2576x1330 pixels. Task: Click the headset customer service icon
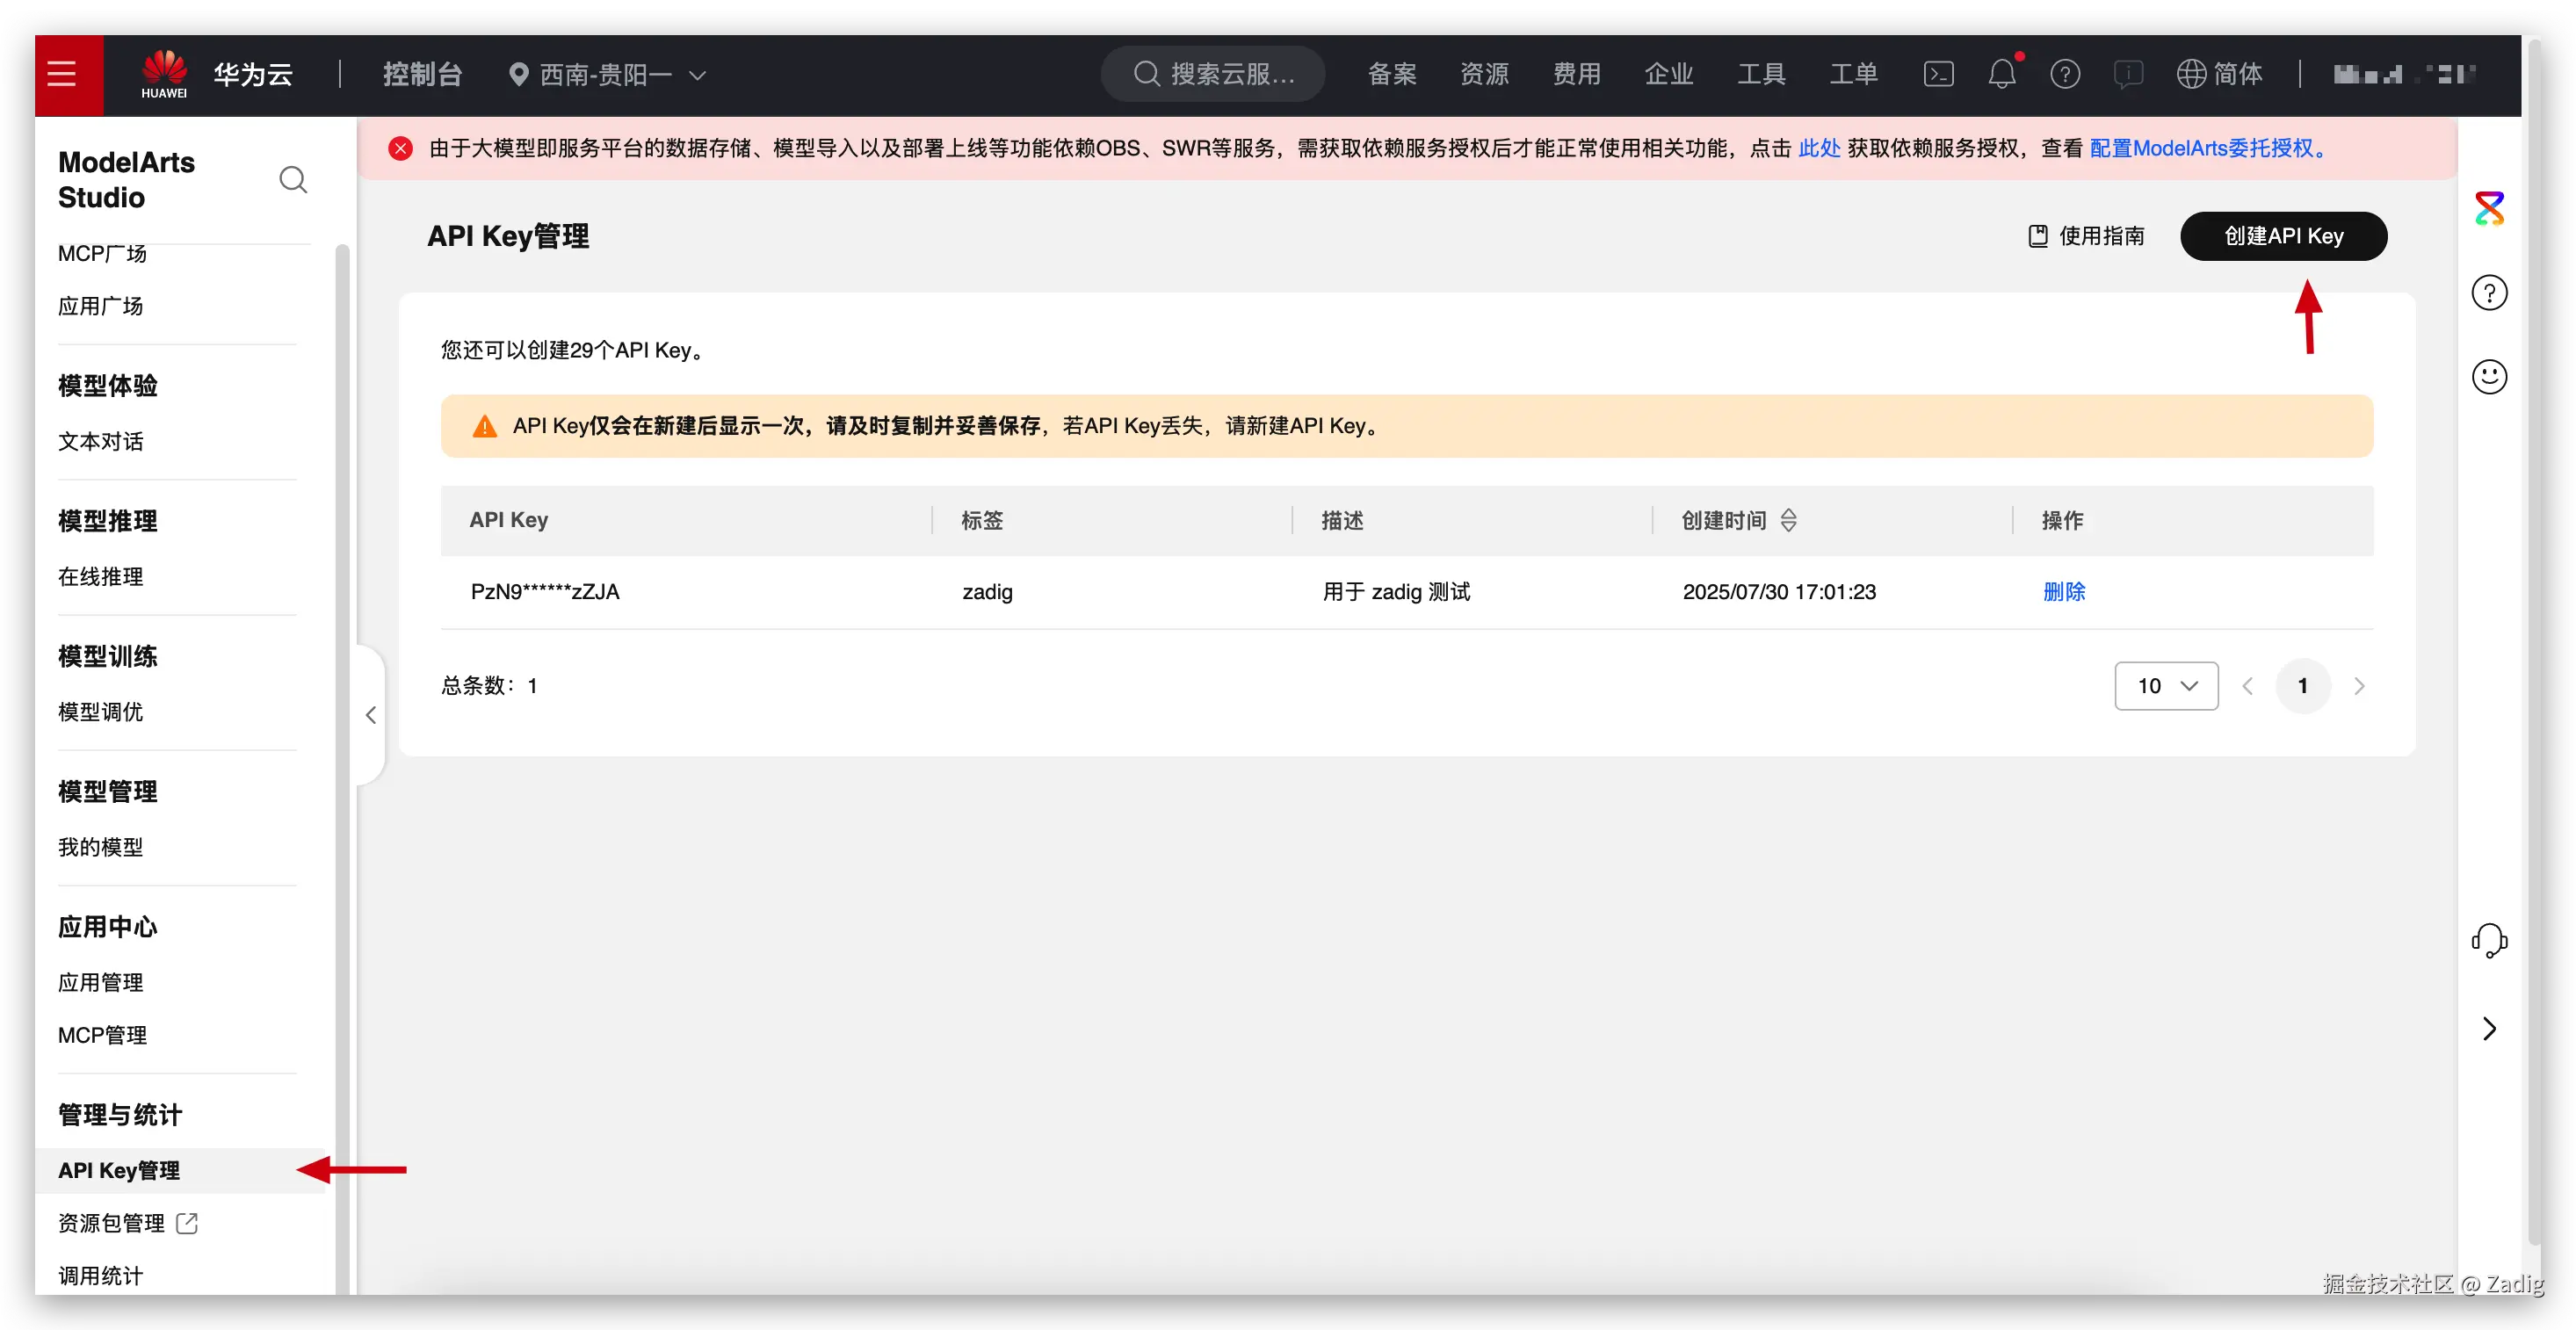(x=2488, y=940)
